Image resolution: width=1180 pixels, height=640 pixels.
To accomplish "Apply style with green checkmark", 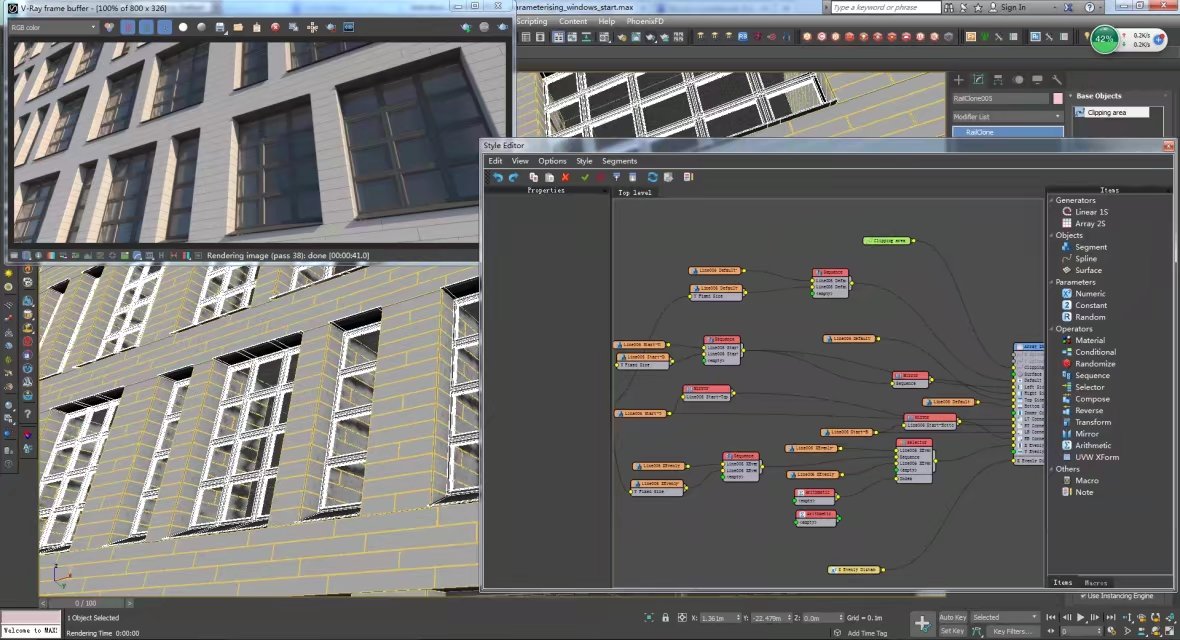I will pos(585,177).
